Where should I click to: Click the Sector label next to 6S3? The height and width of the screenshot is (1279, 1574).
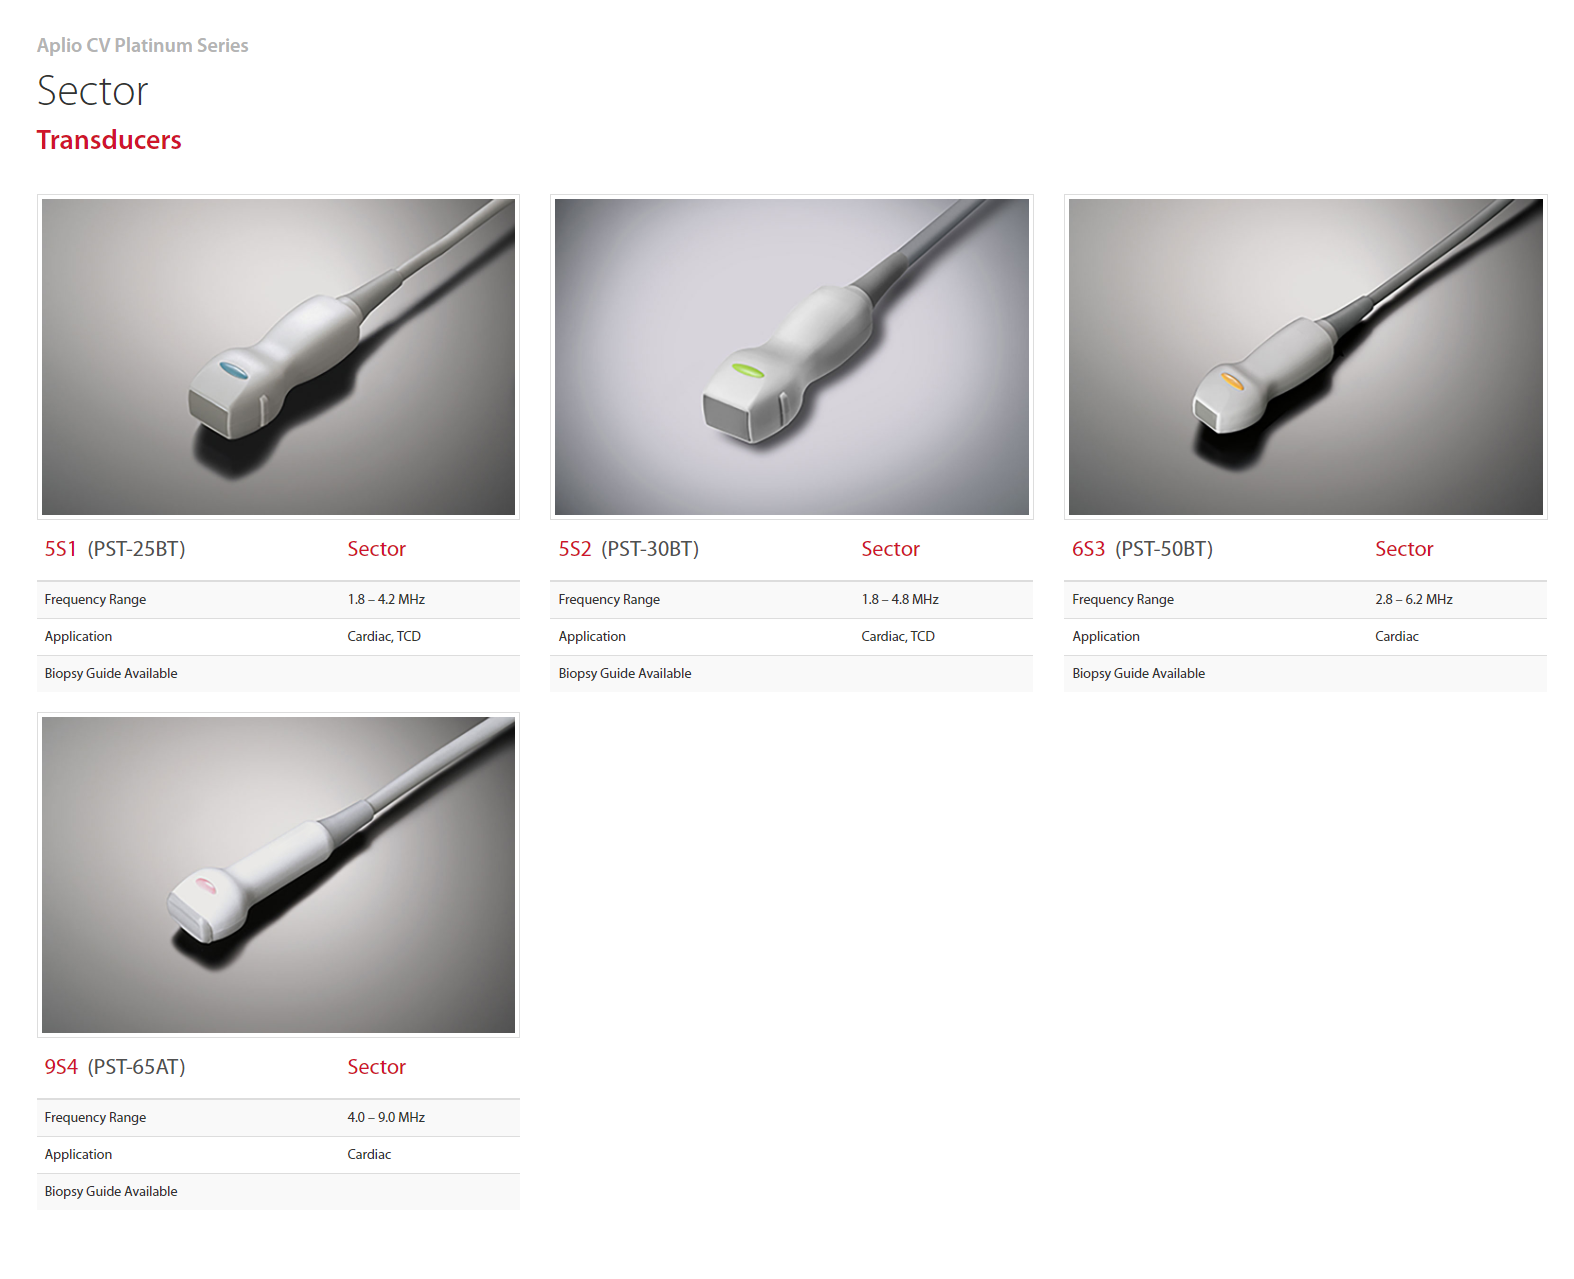(x=1404, y=549)
